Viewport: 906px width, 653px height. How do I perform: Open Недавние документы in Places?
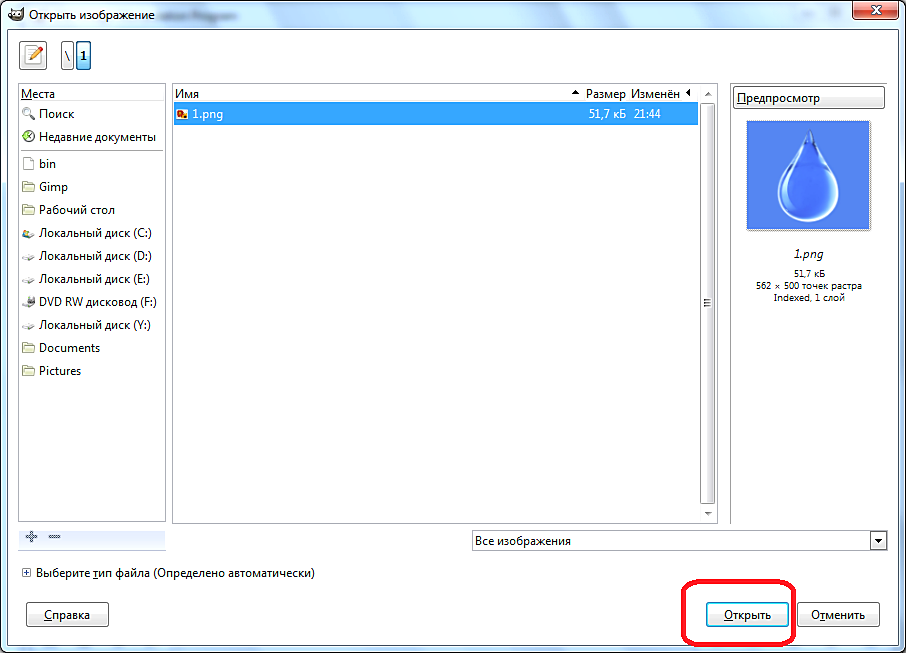[92, 137]
